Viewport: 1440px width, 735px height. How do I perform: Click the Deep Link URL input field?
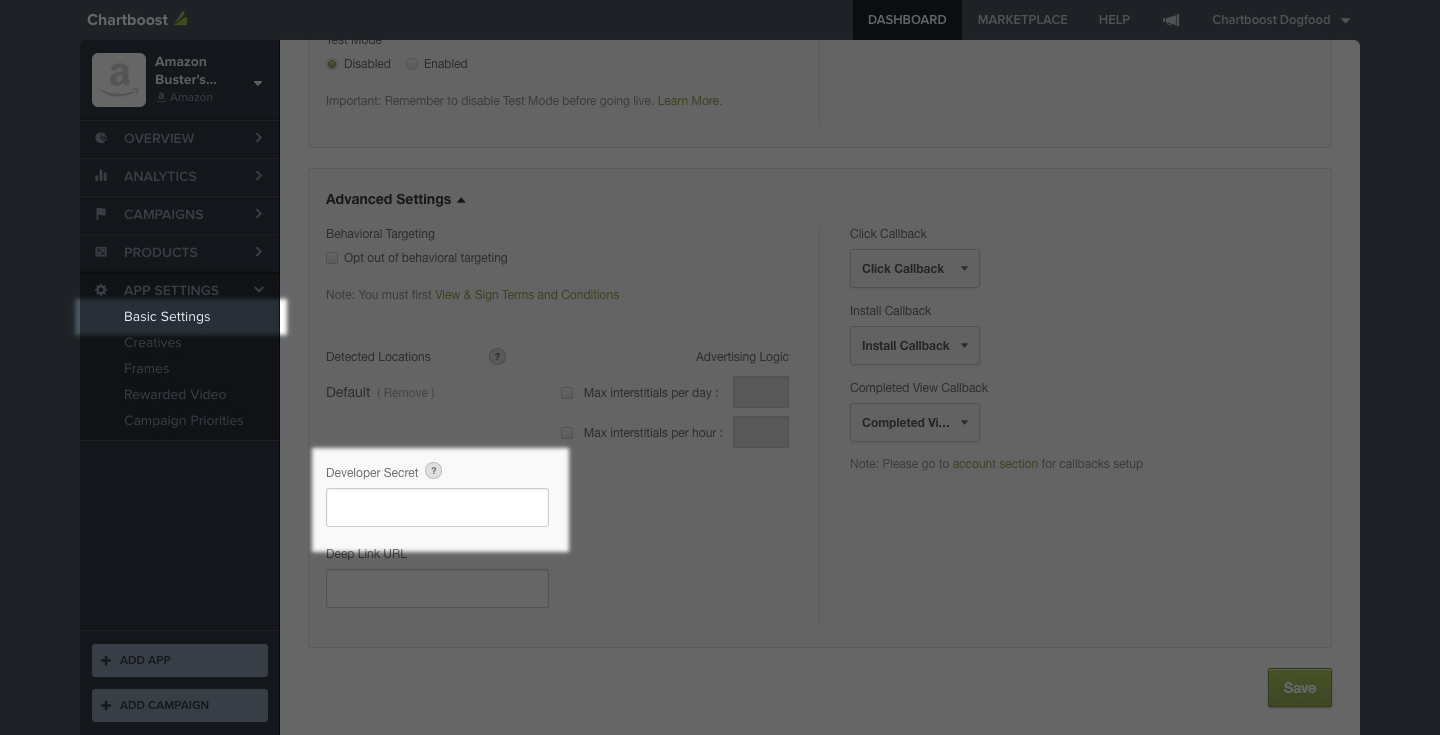[x=437, y=588]
